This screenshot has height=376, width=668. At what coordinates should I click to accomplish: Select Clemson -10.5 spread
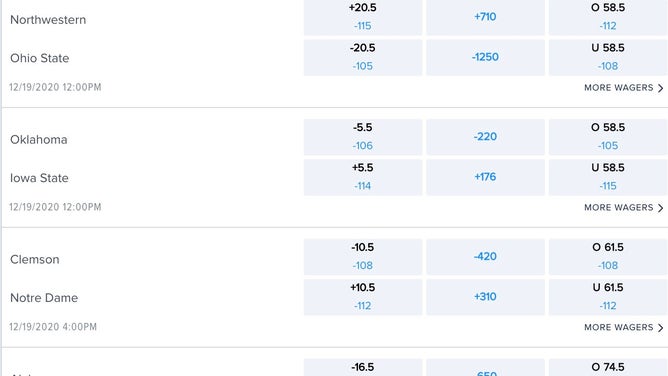[x=363, y=257]
